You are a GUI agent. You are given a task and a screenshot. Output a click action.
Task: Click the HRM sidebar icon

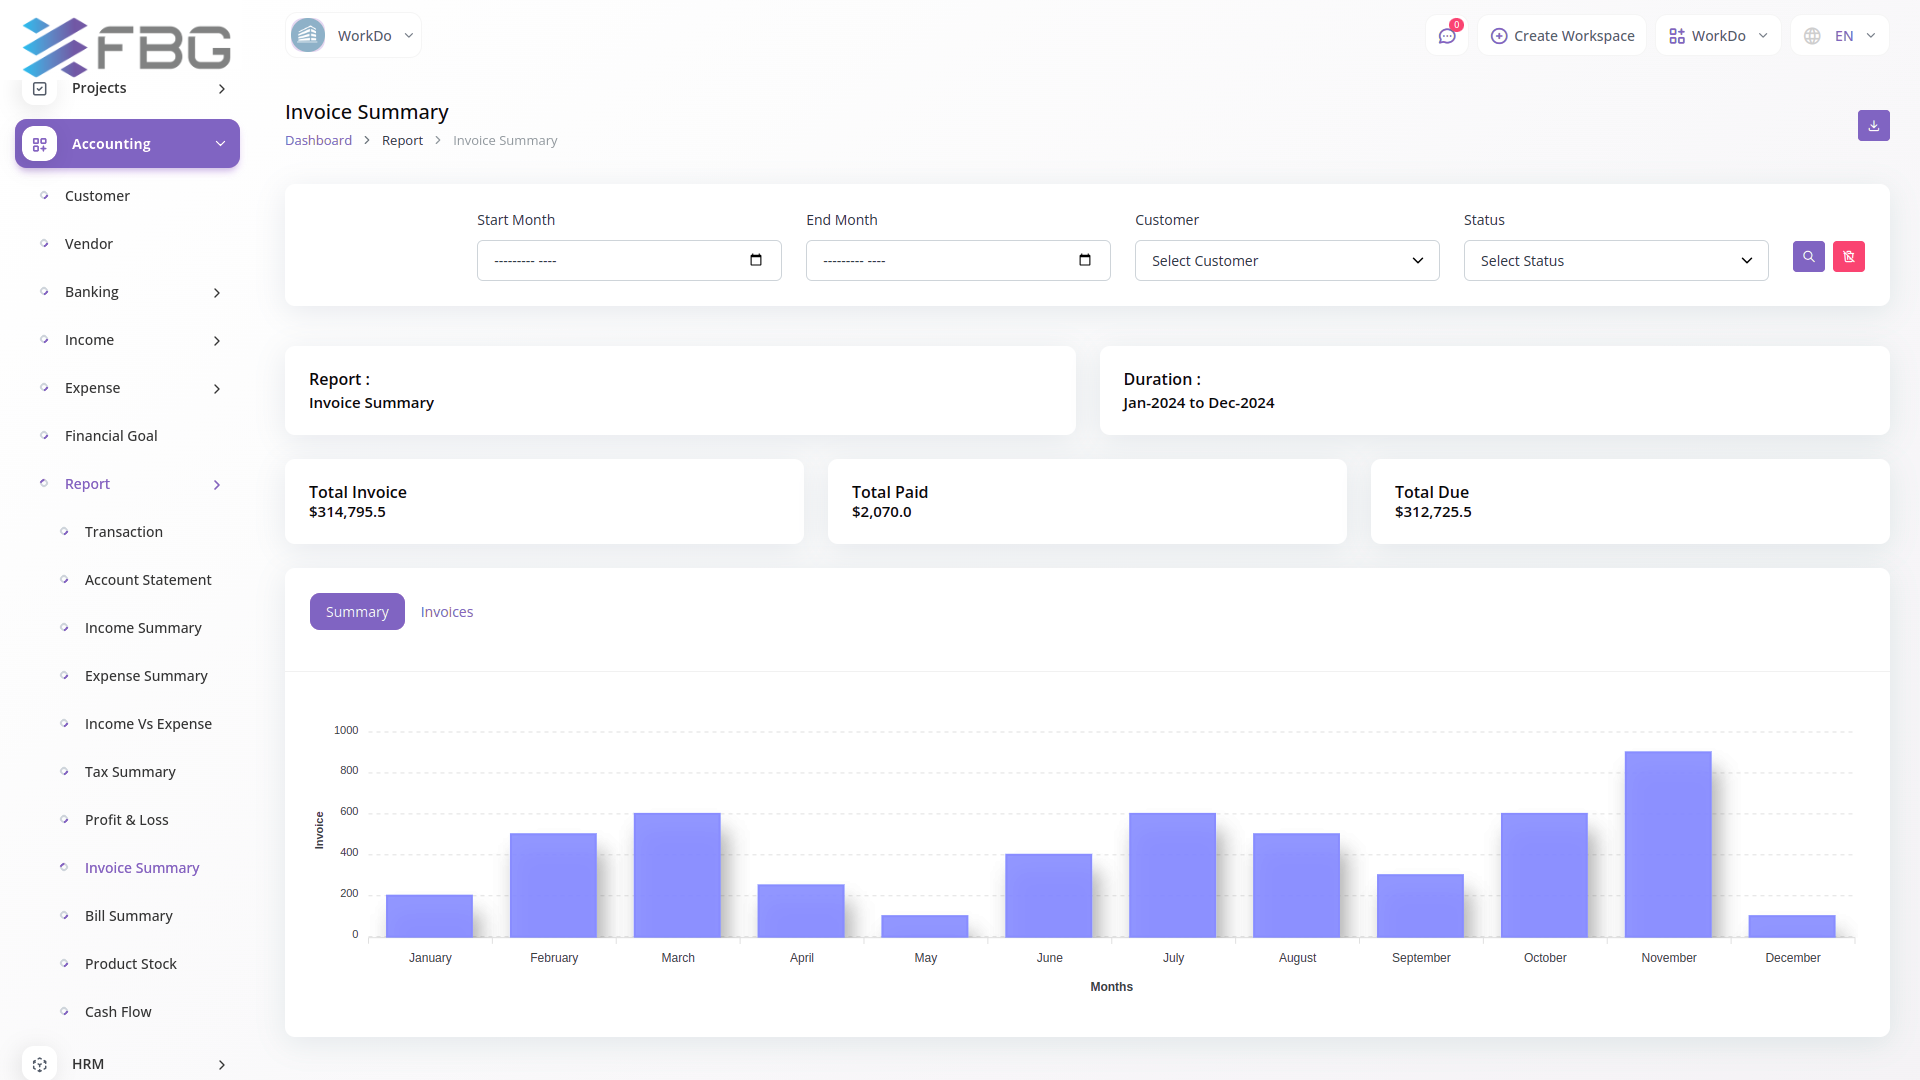(x=40, y=1064)
